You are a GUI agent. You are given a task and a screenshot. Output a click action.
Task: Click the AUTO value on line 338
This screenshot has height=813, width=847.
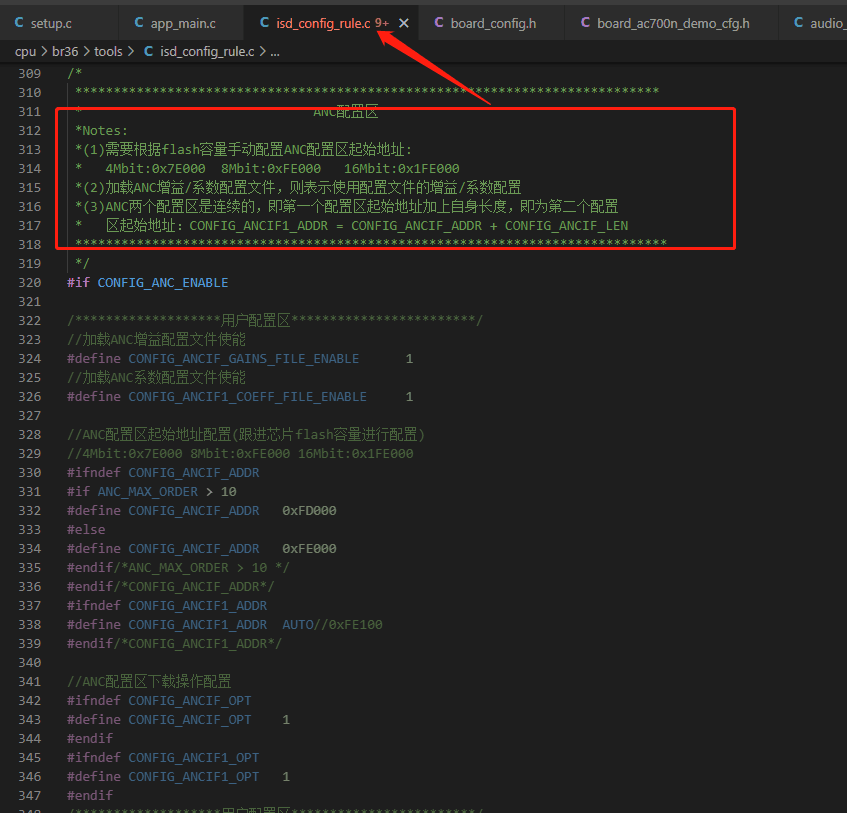click(298, 624)
